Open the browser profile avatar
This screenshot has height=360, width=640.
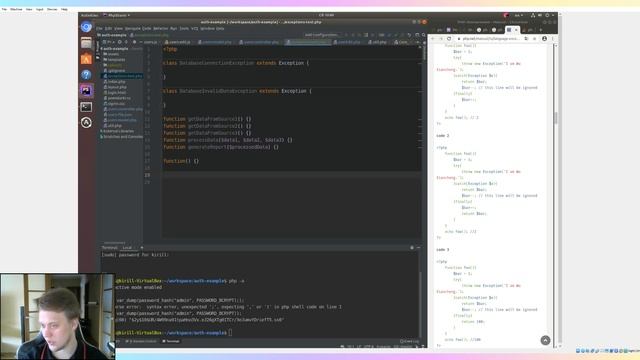click(544, 39)
